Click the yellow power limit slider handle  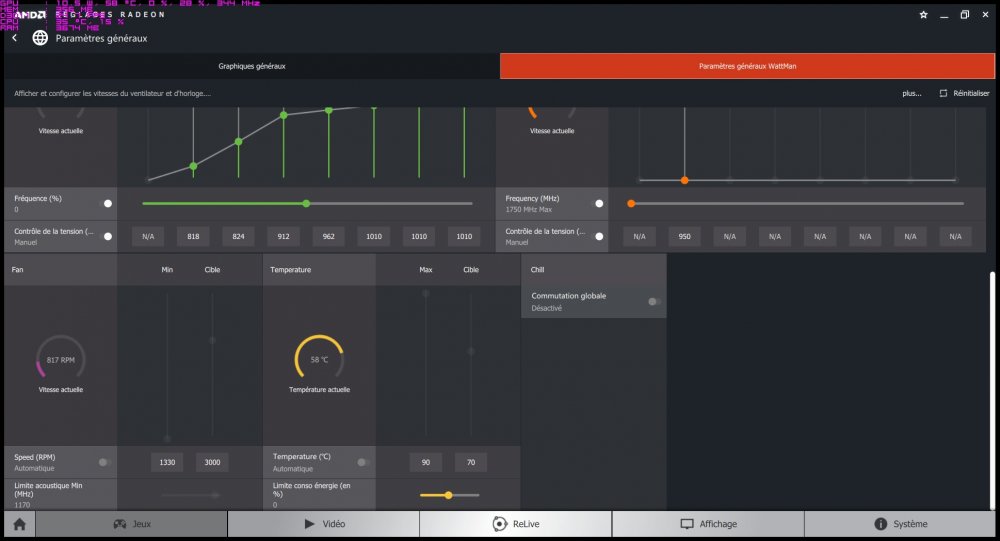(448, 495)
